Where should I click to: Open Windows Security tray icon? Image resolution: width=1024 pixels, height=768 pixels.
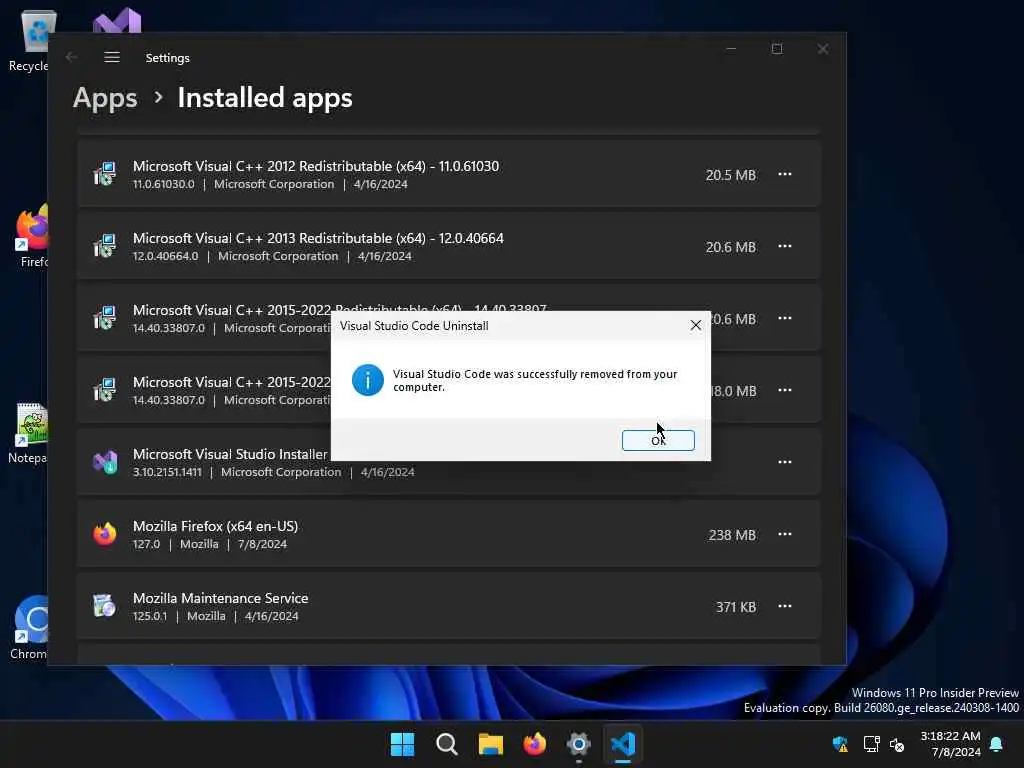[x=840, y=744]
